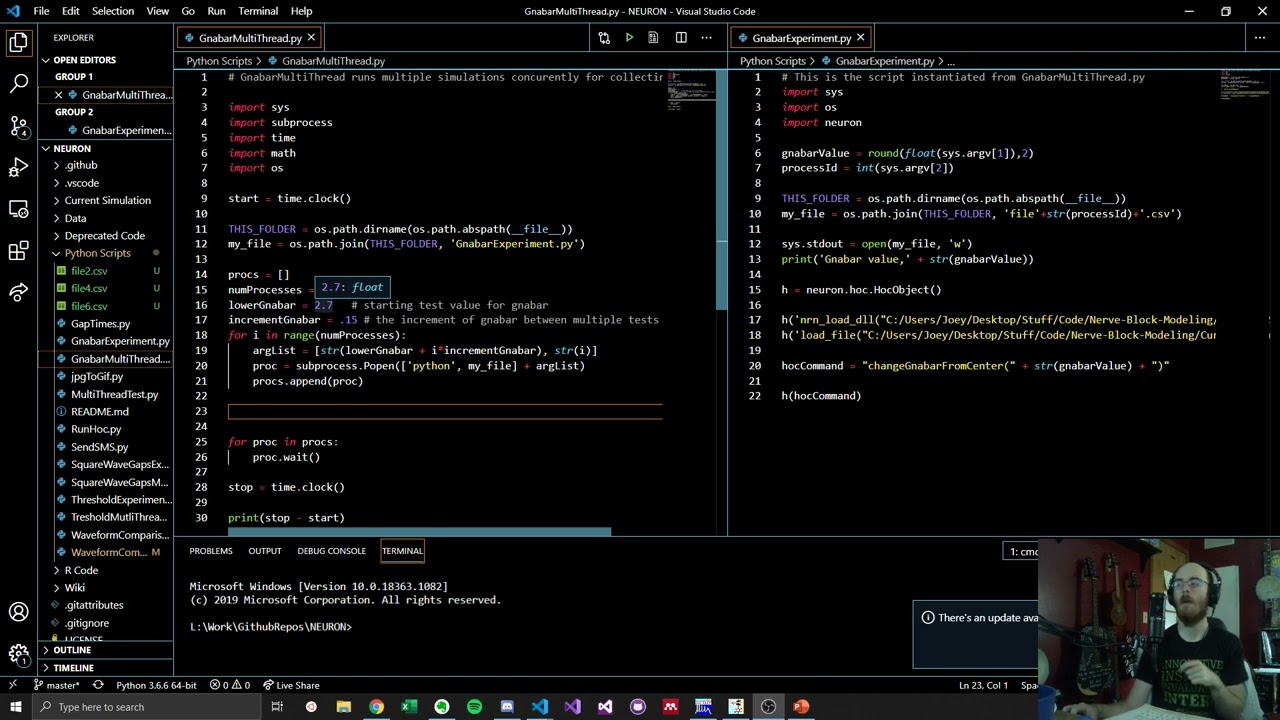Start Live Share from status bar
The height and width of the screenshot is (720, 1280).
click(291, 685)
